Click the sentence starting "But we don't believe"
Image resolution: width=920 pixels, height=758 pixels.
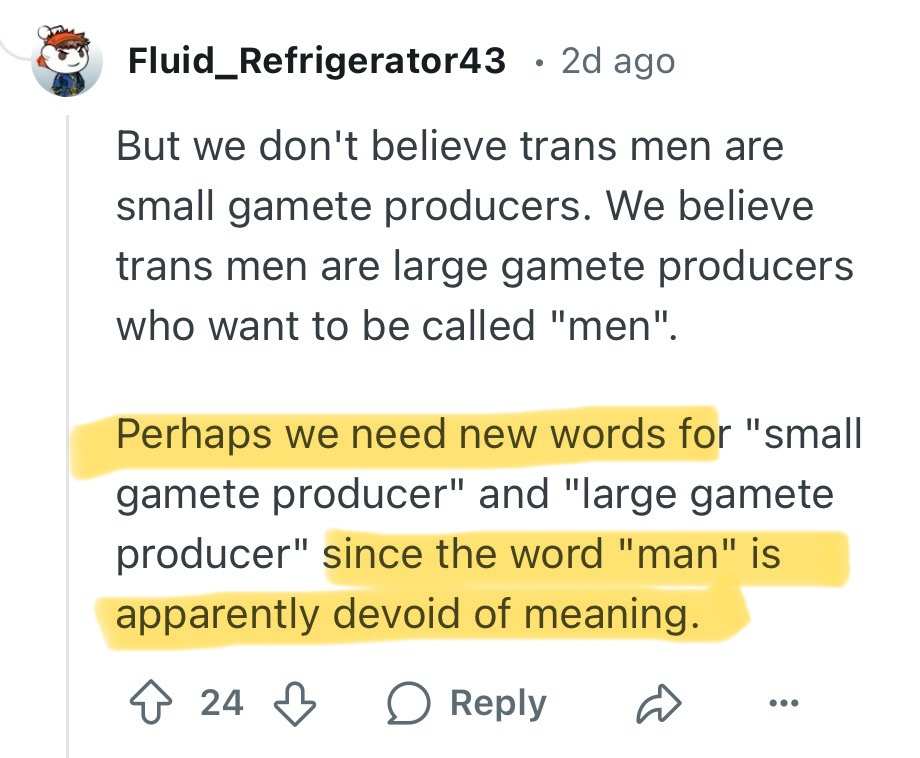pos(449,145)
